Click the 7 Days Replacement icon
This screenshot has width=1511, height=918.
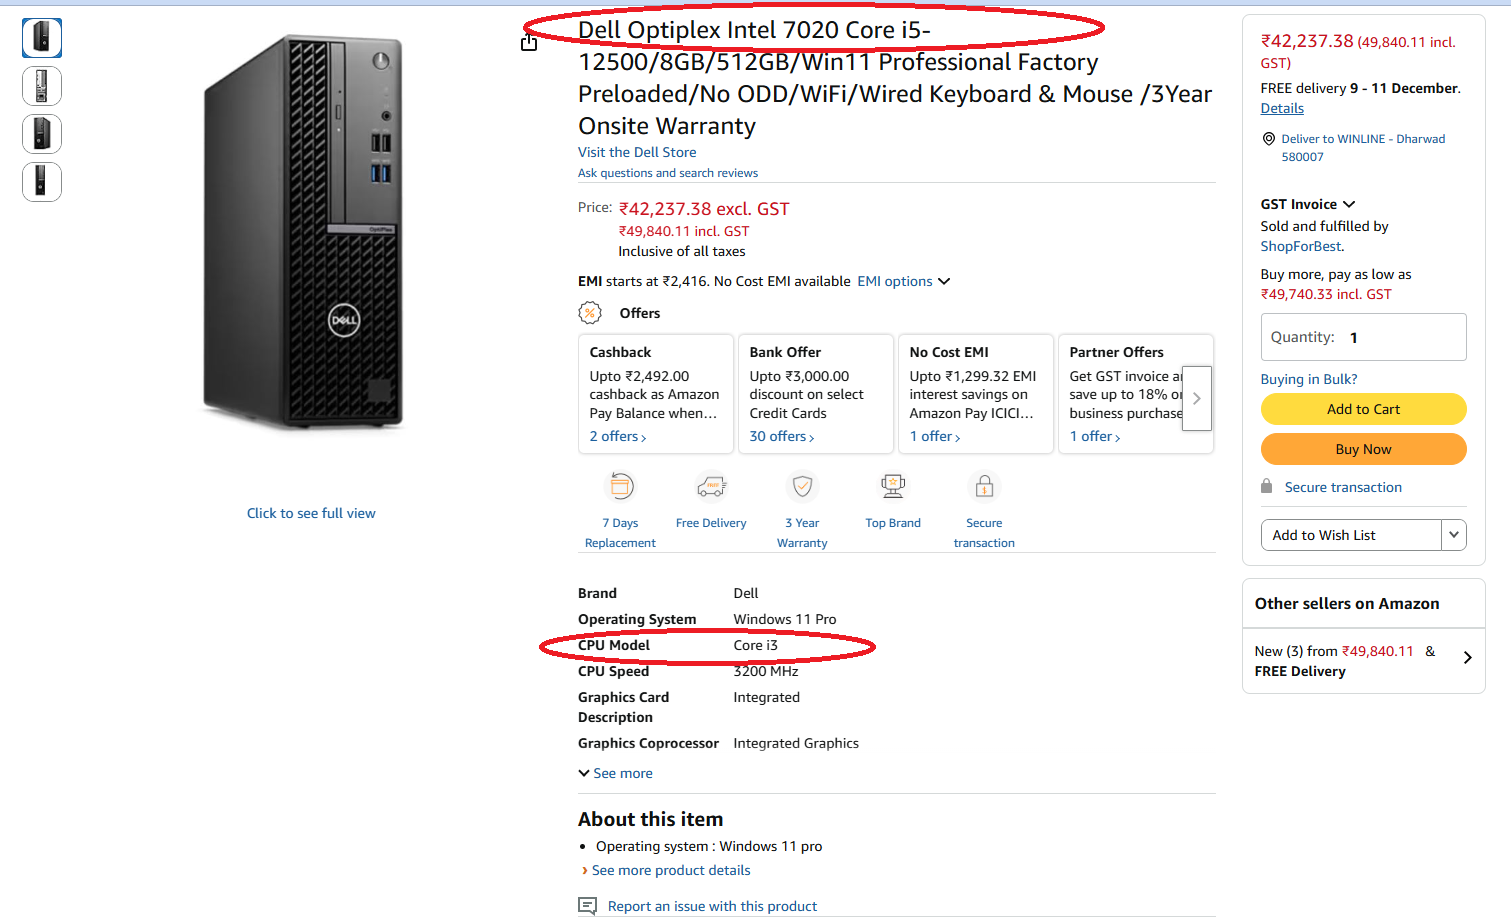(620, 486)
